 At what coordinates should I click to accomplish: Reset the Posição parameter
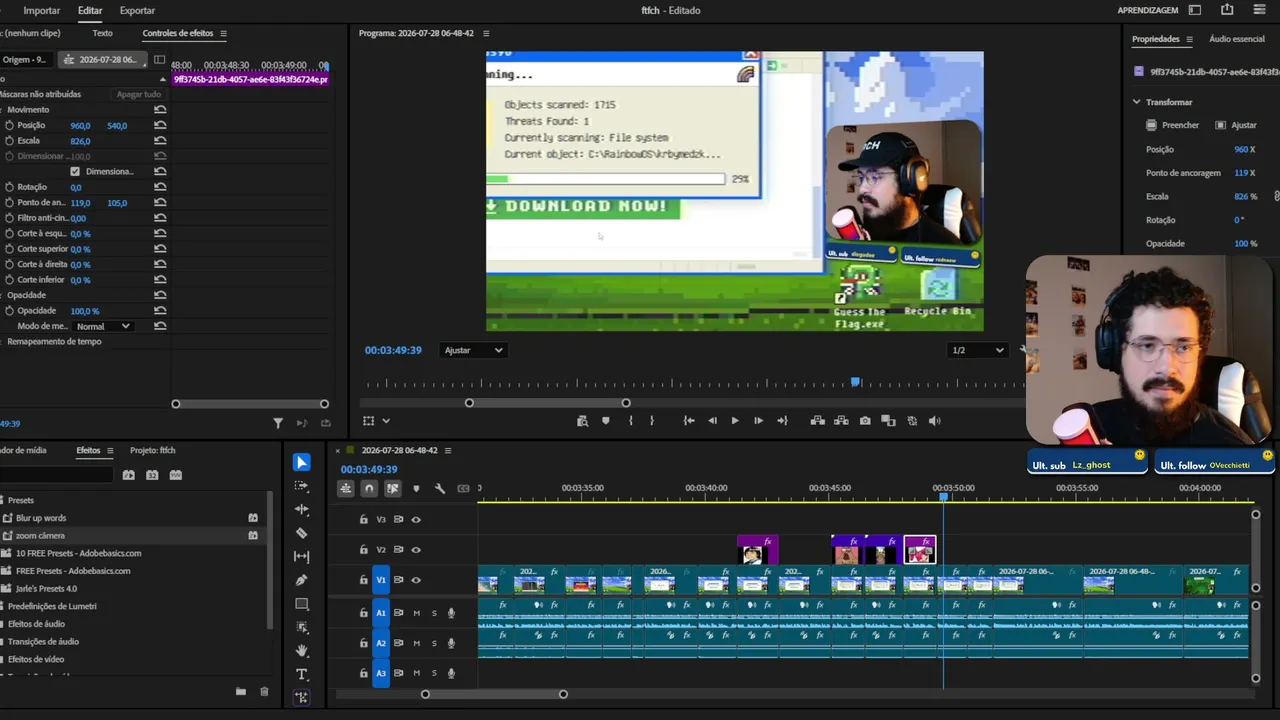coord(160,125)
